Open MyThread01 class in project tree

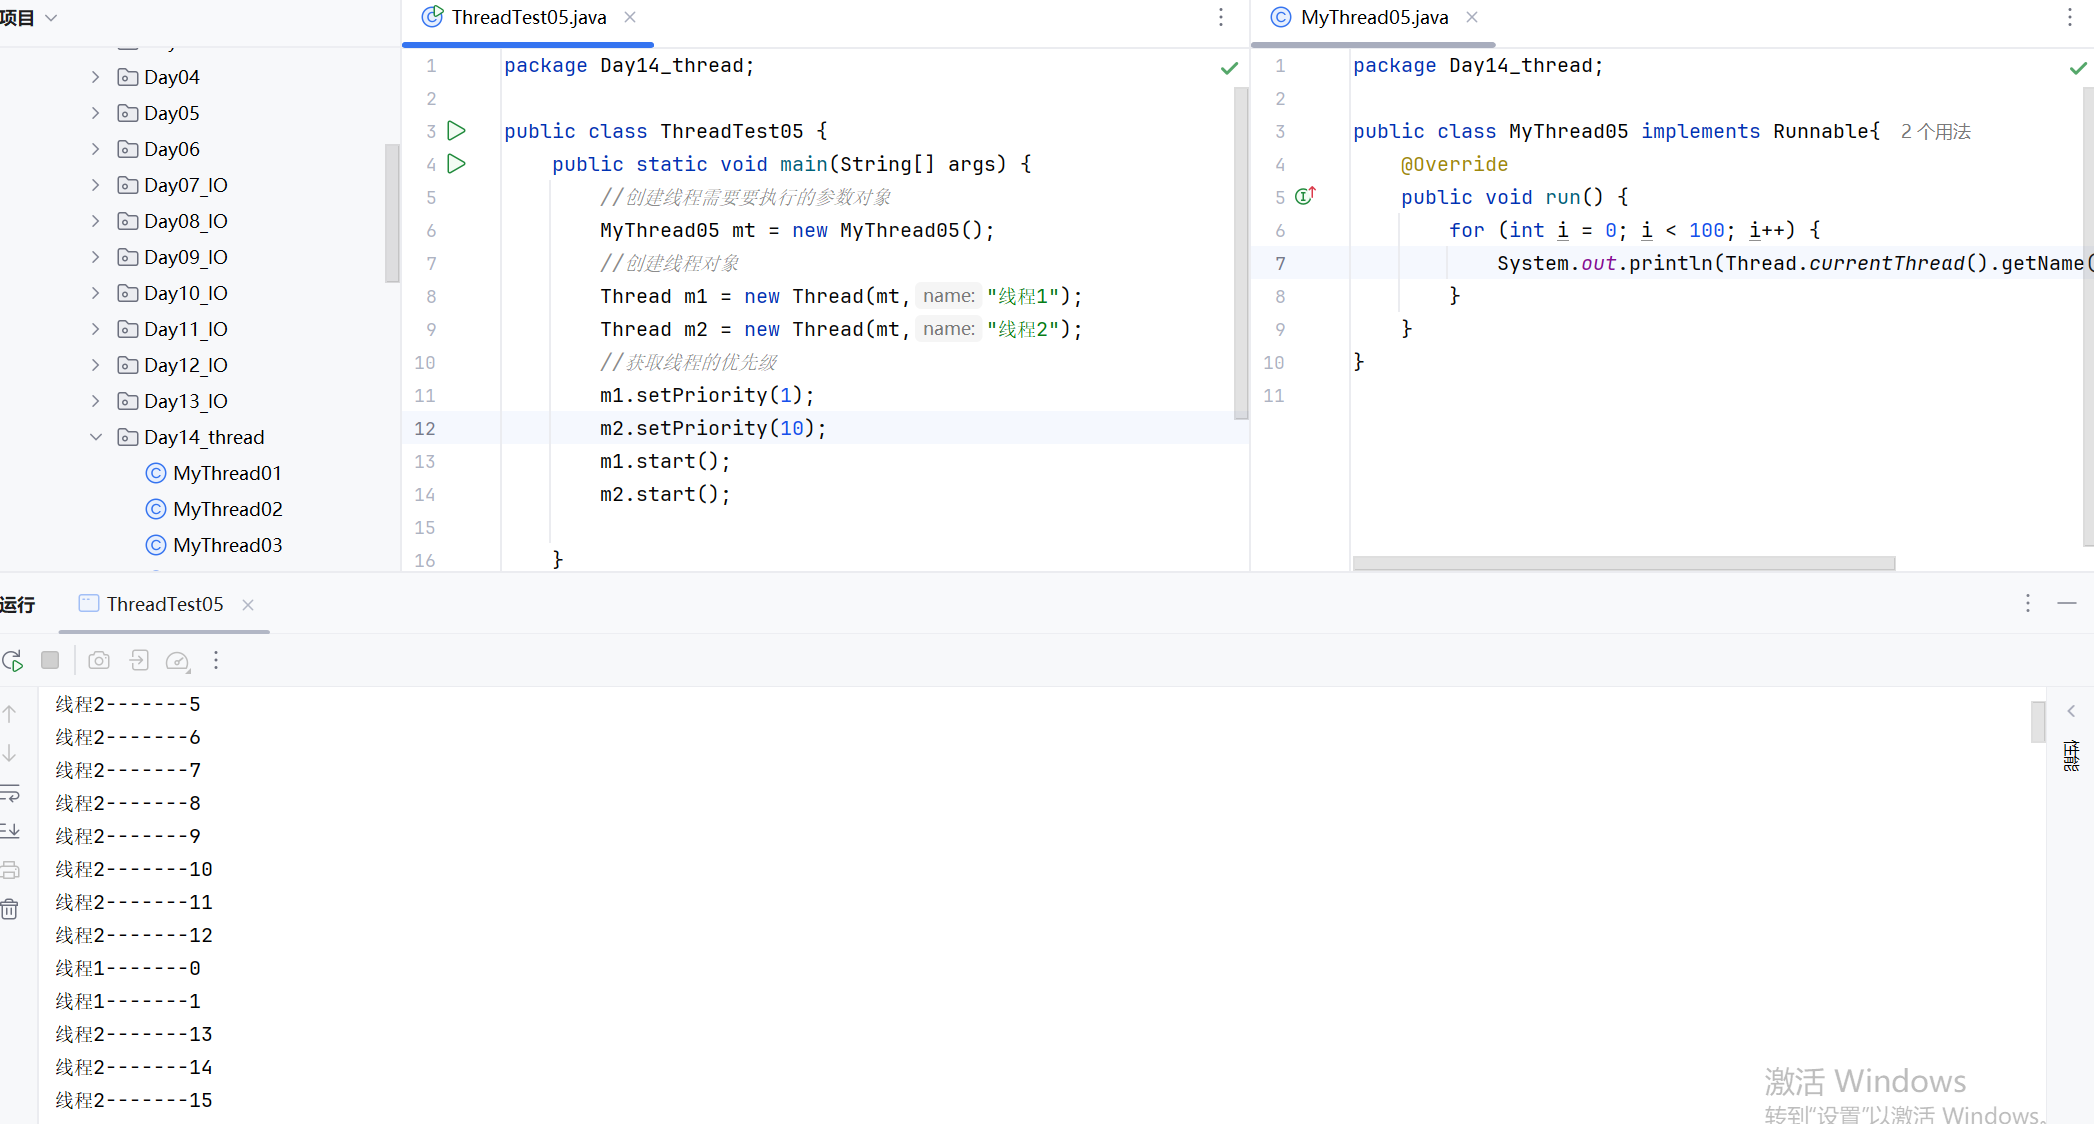(227, 473)
